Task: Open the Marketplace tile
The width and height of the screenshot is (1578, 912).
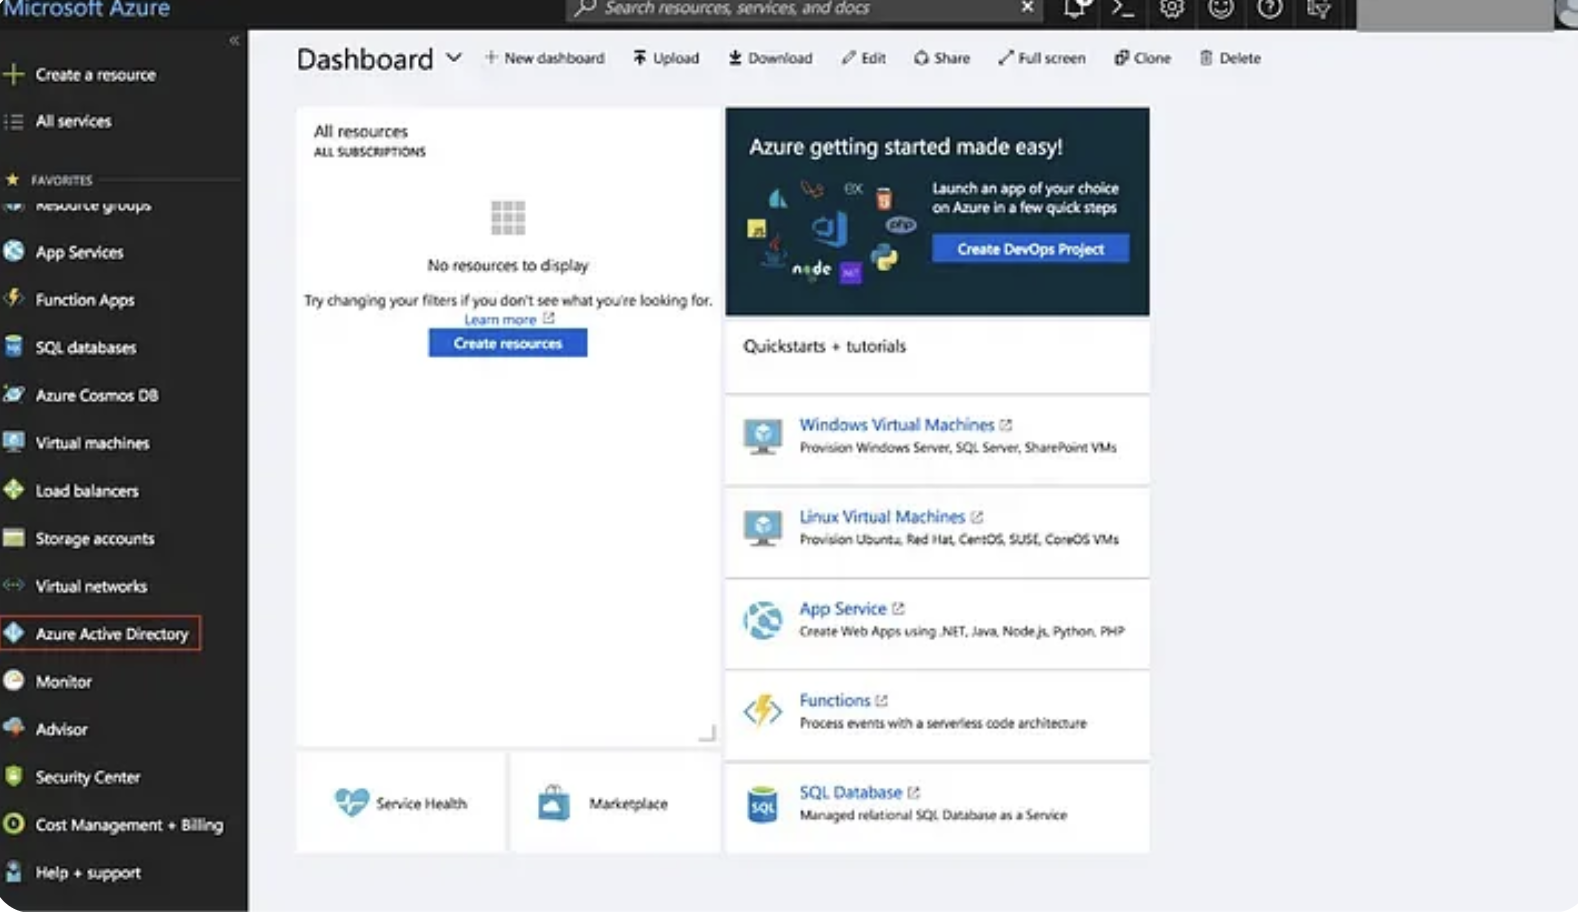Action: [x=614, y=803]
